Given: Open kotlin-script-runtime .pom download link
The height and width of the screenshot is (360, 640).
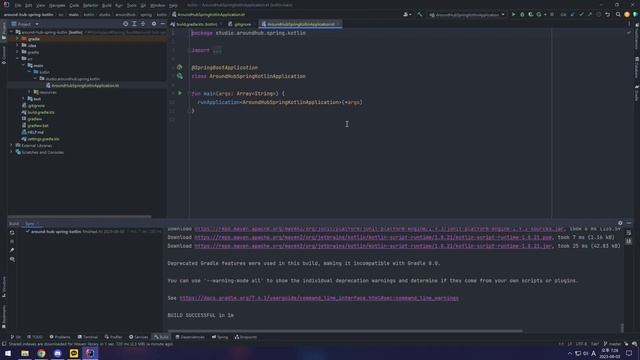Looking at the screenshot, I should tap(373, 237).
